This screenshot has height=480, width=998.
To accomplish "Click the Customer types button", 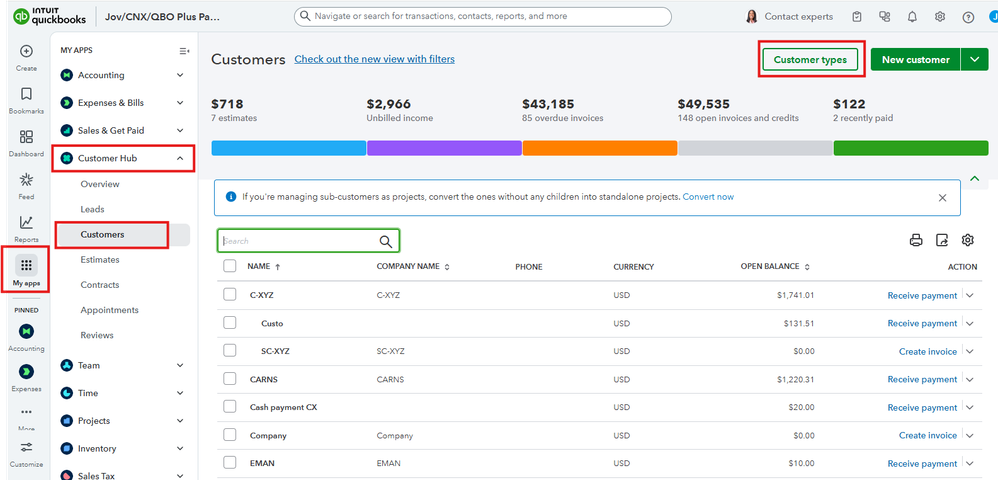I will [x=810, y=60].
